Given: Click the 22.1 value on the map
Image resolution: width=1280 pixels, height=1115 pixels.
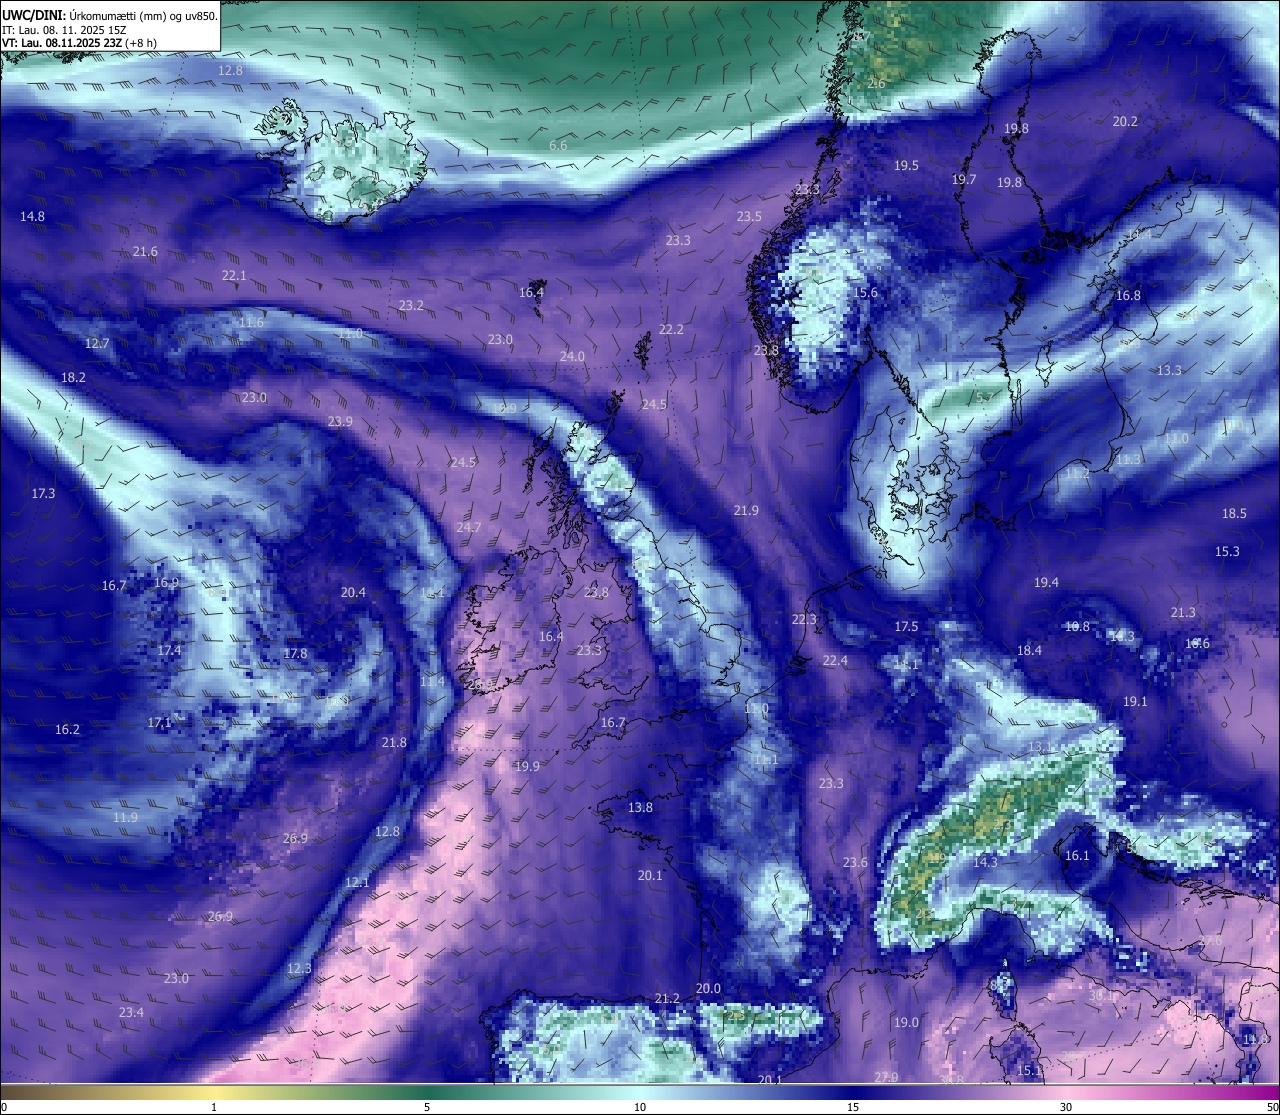Looking at the screenshot, I should coord(234,275).
